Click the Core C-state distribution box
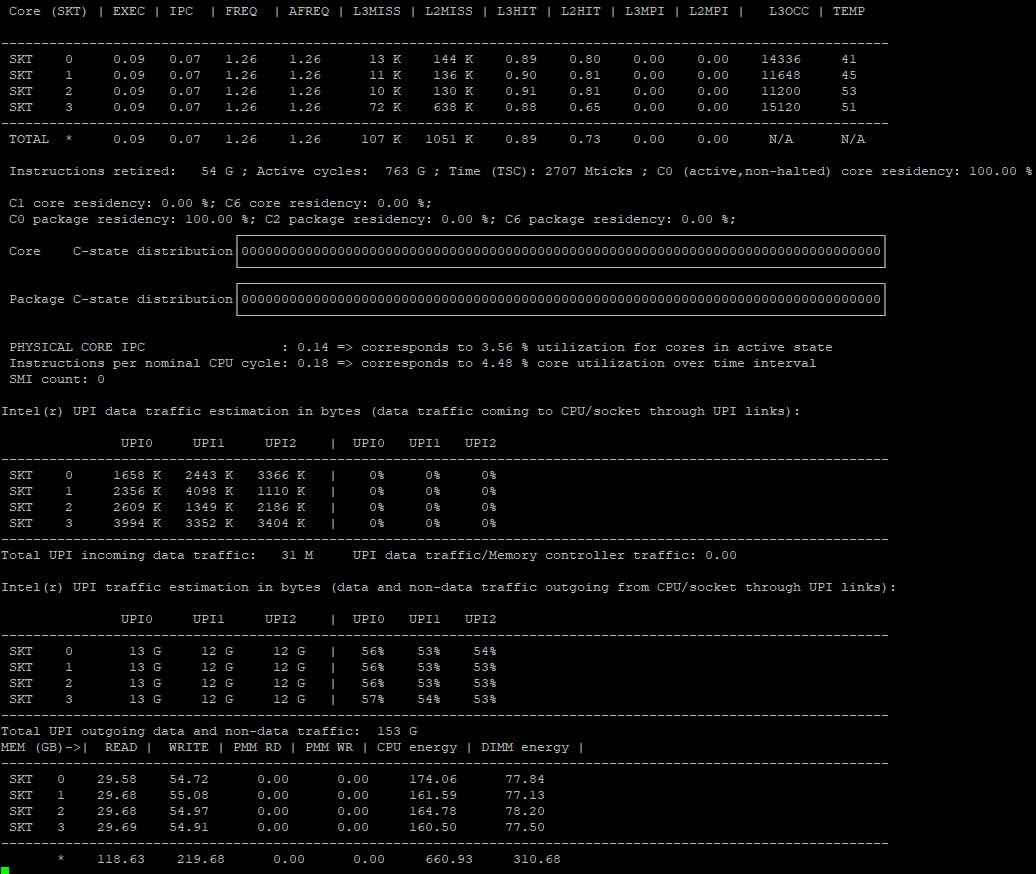Viewport: 1036px width, 874px height. coord(560,251)
